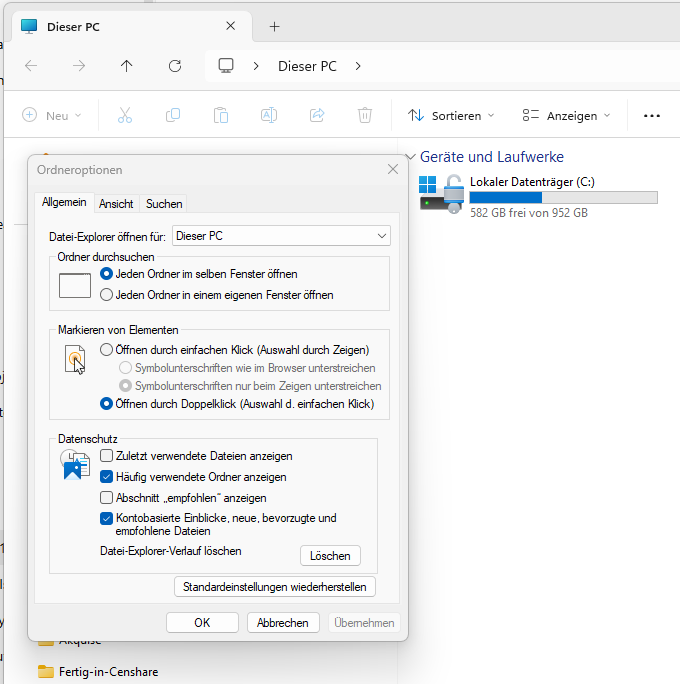Click the Cut scissors icon in toolbar
680x684 pixels.
125,115
